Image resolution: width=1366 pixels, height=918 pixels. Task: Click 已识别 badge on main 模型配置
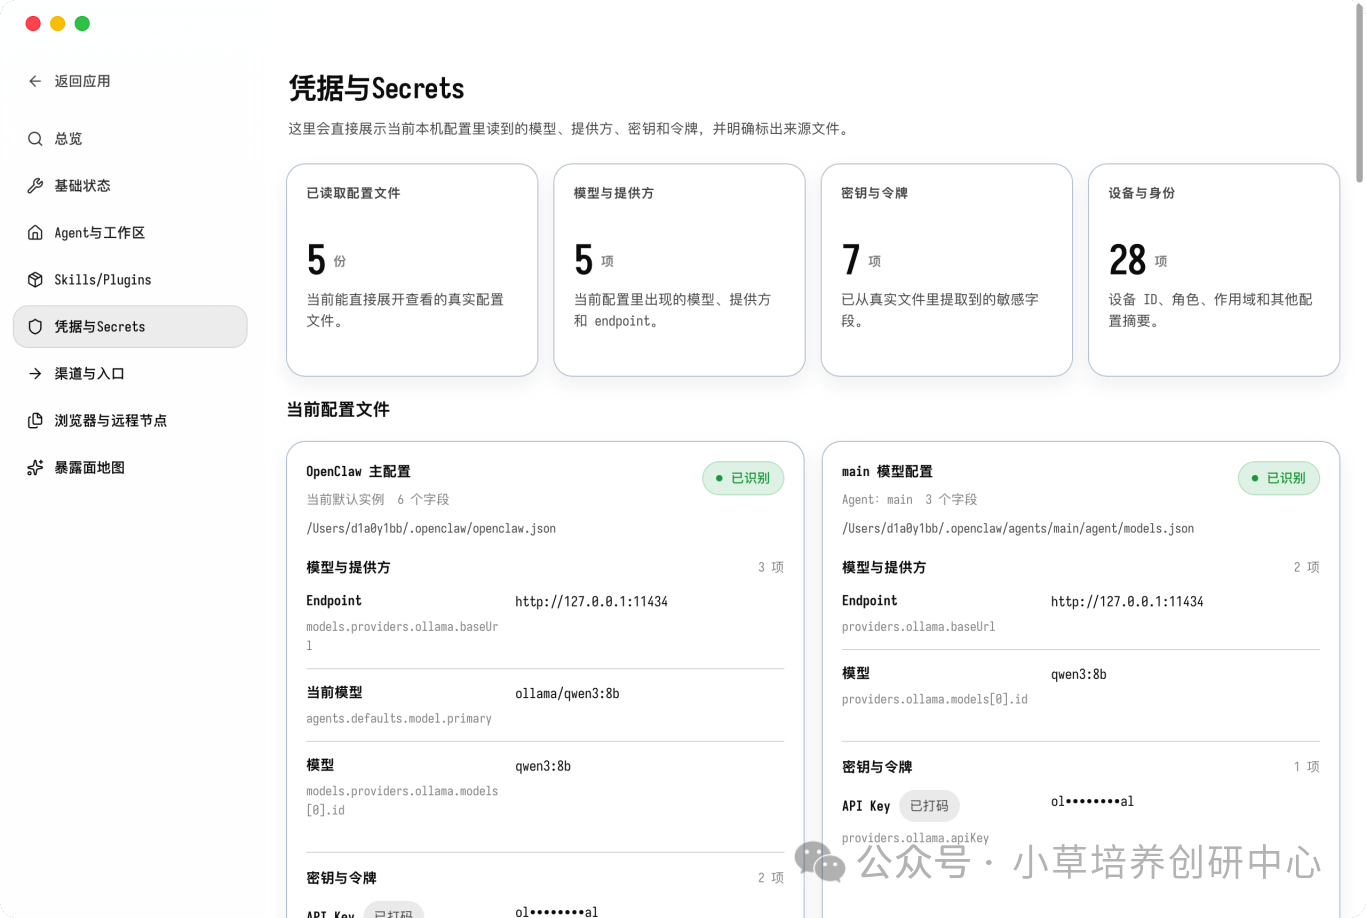pyautogui.click(x=1279, y=478)
